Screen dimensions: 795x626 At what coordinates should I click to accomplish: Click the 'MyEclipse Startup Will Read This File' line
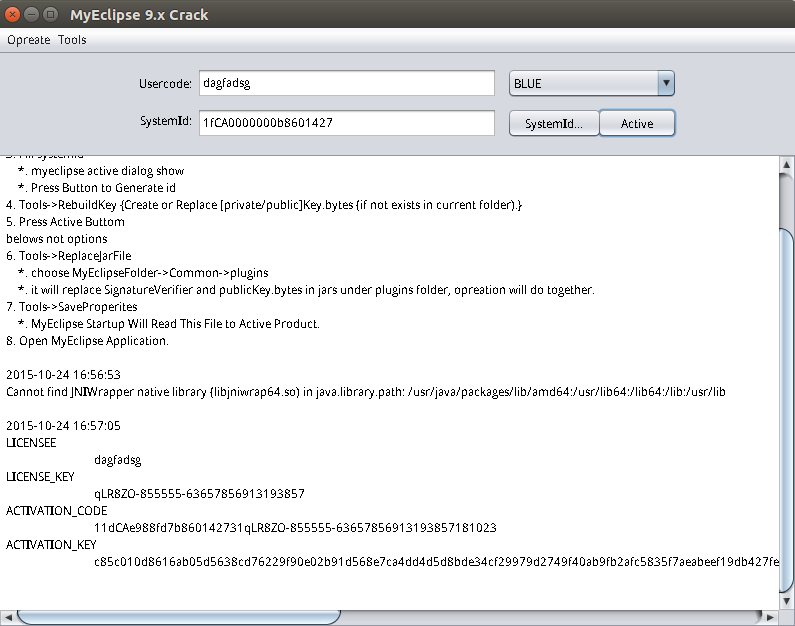[x=169, y=324]
